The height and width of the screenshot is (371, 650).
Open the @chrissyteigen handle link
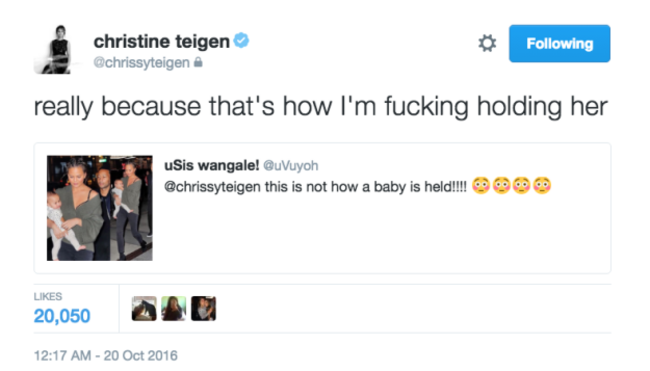click(x=141, y=63)
